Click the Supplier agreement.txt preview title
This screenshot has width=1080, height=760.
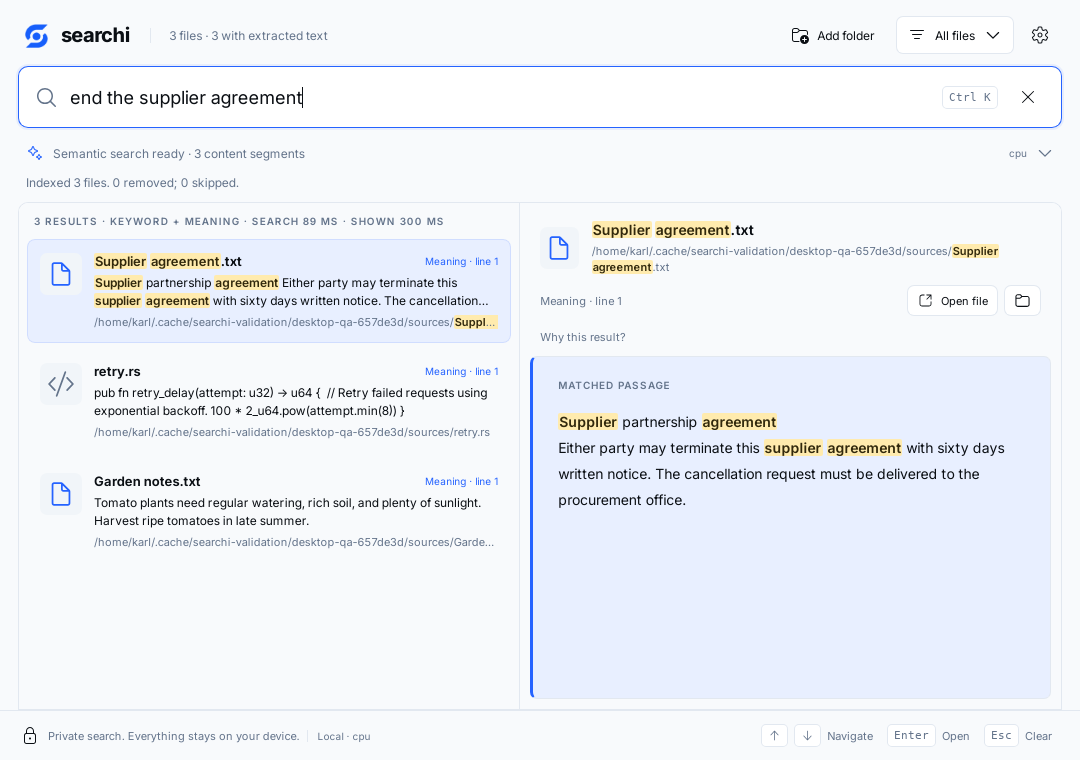pyautogui.click(x=672, y=230)
